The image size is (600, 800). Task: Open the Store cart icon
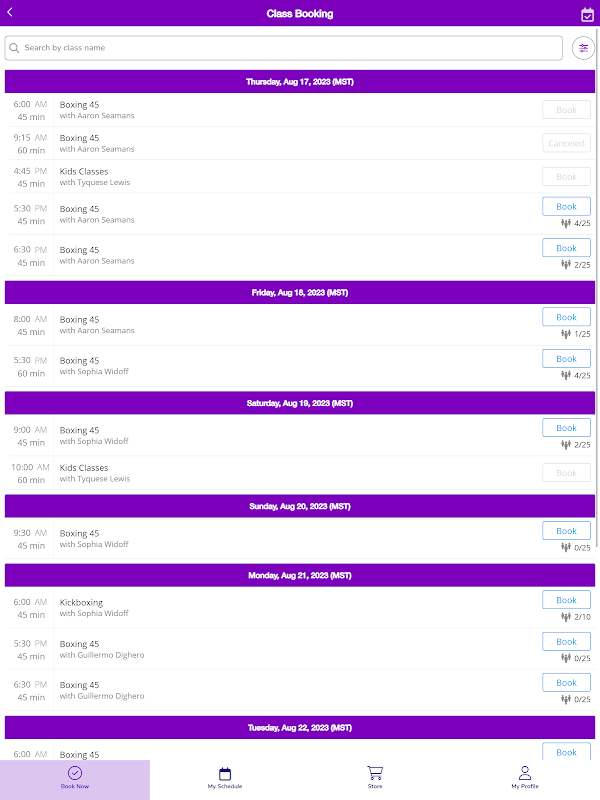tap(375, 773)
